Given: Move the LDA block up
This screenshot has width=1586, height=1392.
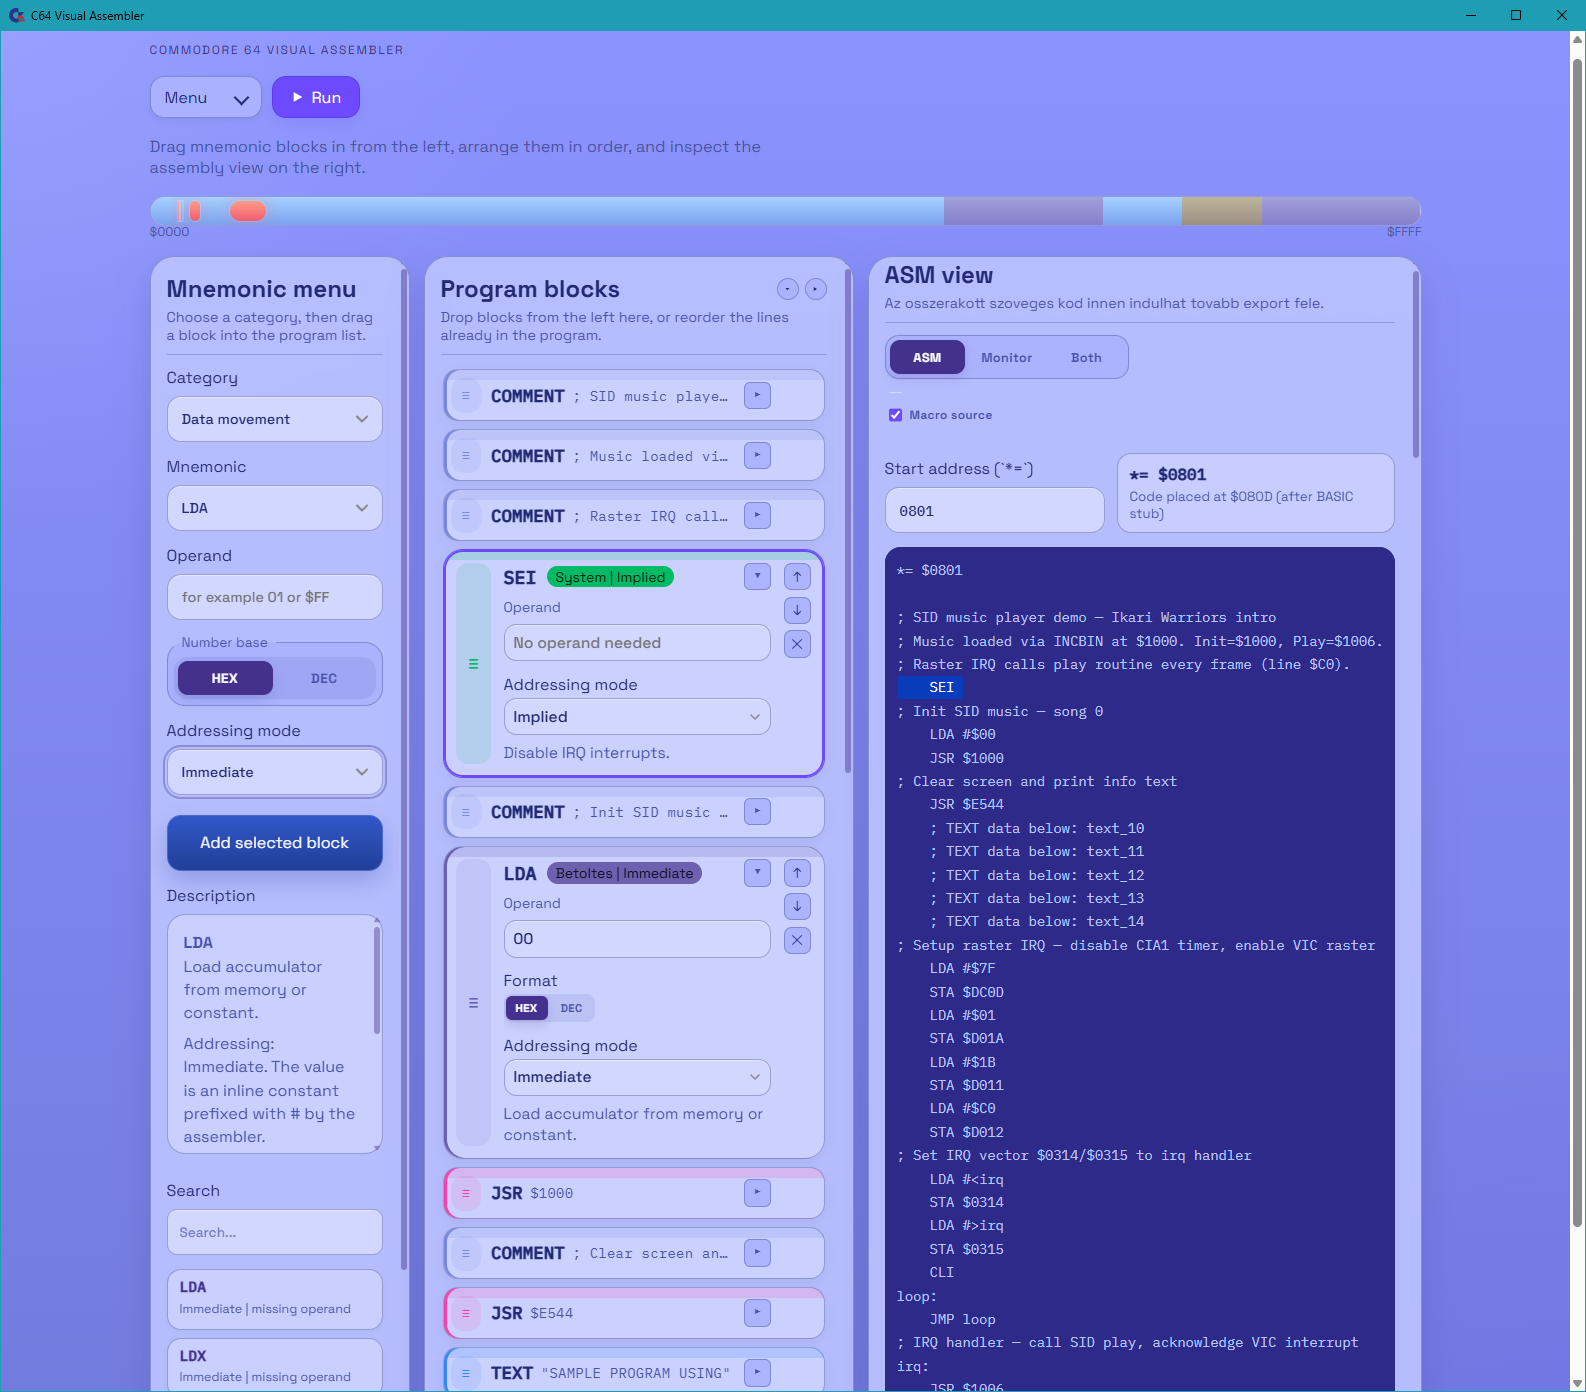Looking at the screenshot, I should pos(797,873).
